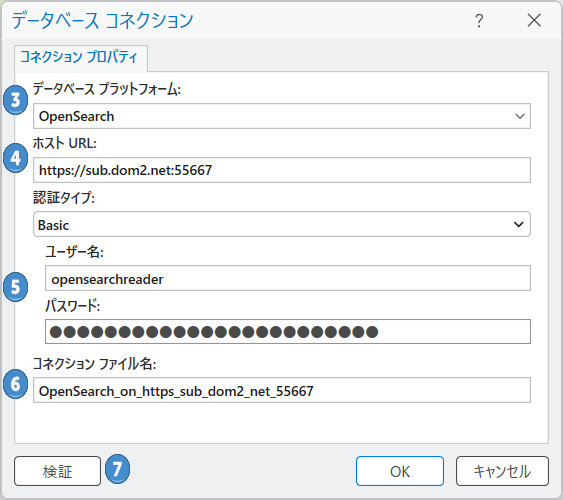Viewport: 563px width, 500px height.
Task: Click the コネクション ファイル名 input field
Action: coord(282,390)
